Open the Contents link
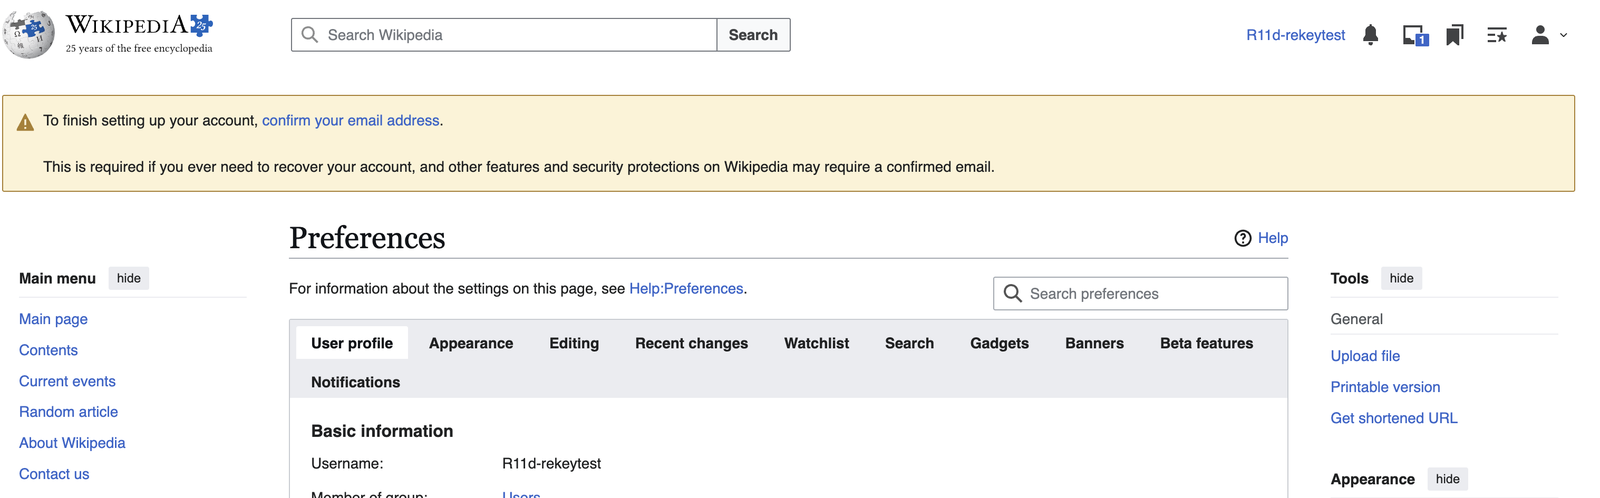1600x498 pixels. click(48, 350)
